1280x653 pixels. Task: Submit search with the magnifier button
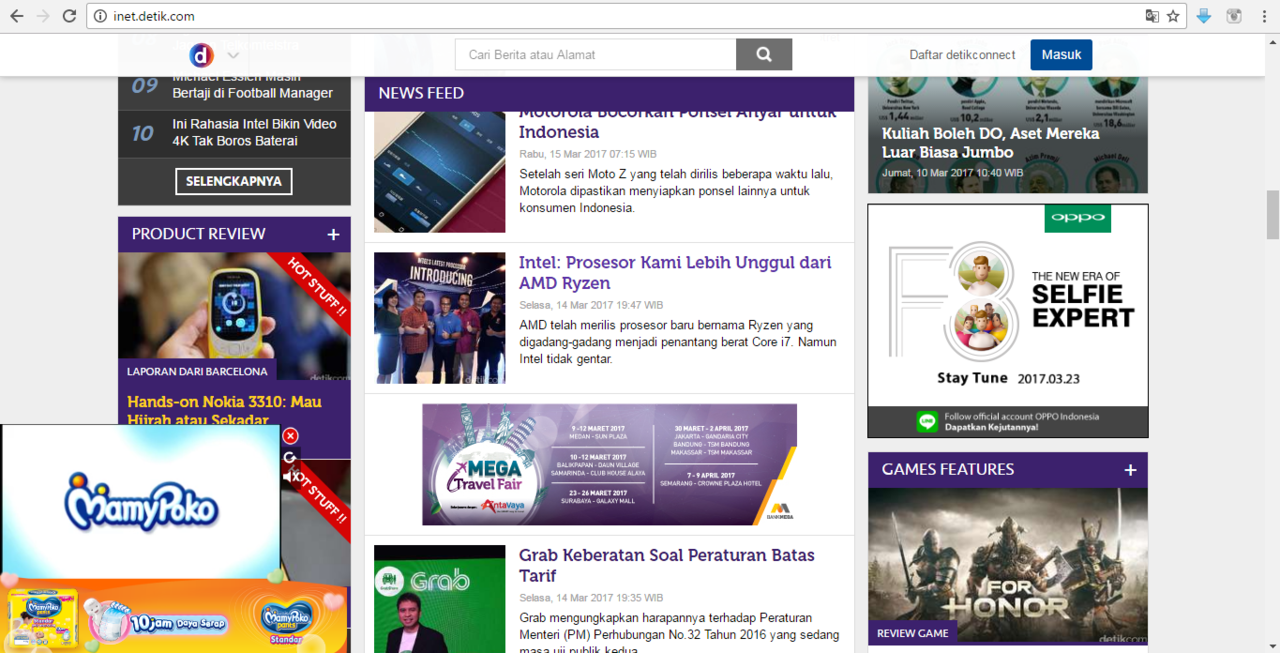[764, 55]
